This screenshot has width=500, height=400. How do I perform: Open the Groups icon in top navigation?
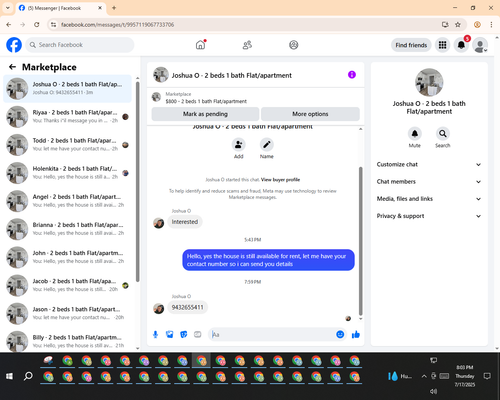point(294,45)
